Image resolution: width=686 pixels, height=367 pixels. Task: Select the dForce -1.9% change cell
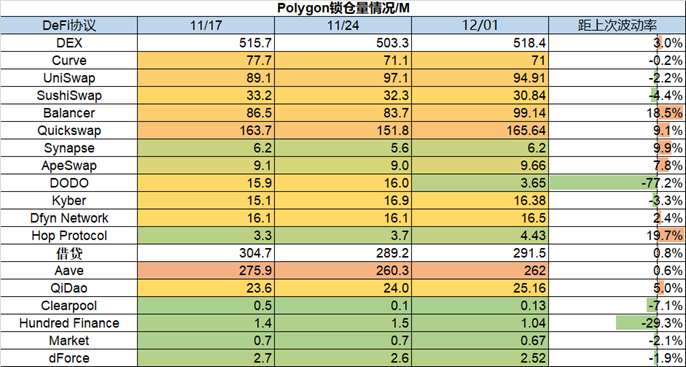pos(617,358)
